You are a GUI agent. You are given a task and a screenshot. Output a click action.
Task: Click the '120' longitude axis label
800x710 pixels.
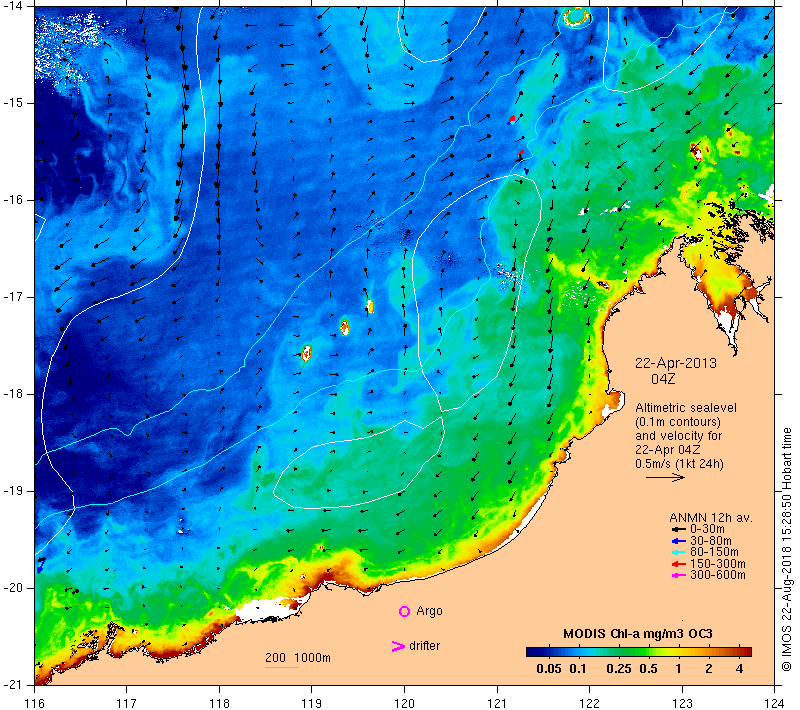click(x=405, y=703)
